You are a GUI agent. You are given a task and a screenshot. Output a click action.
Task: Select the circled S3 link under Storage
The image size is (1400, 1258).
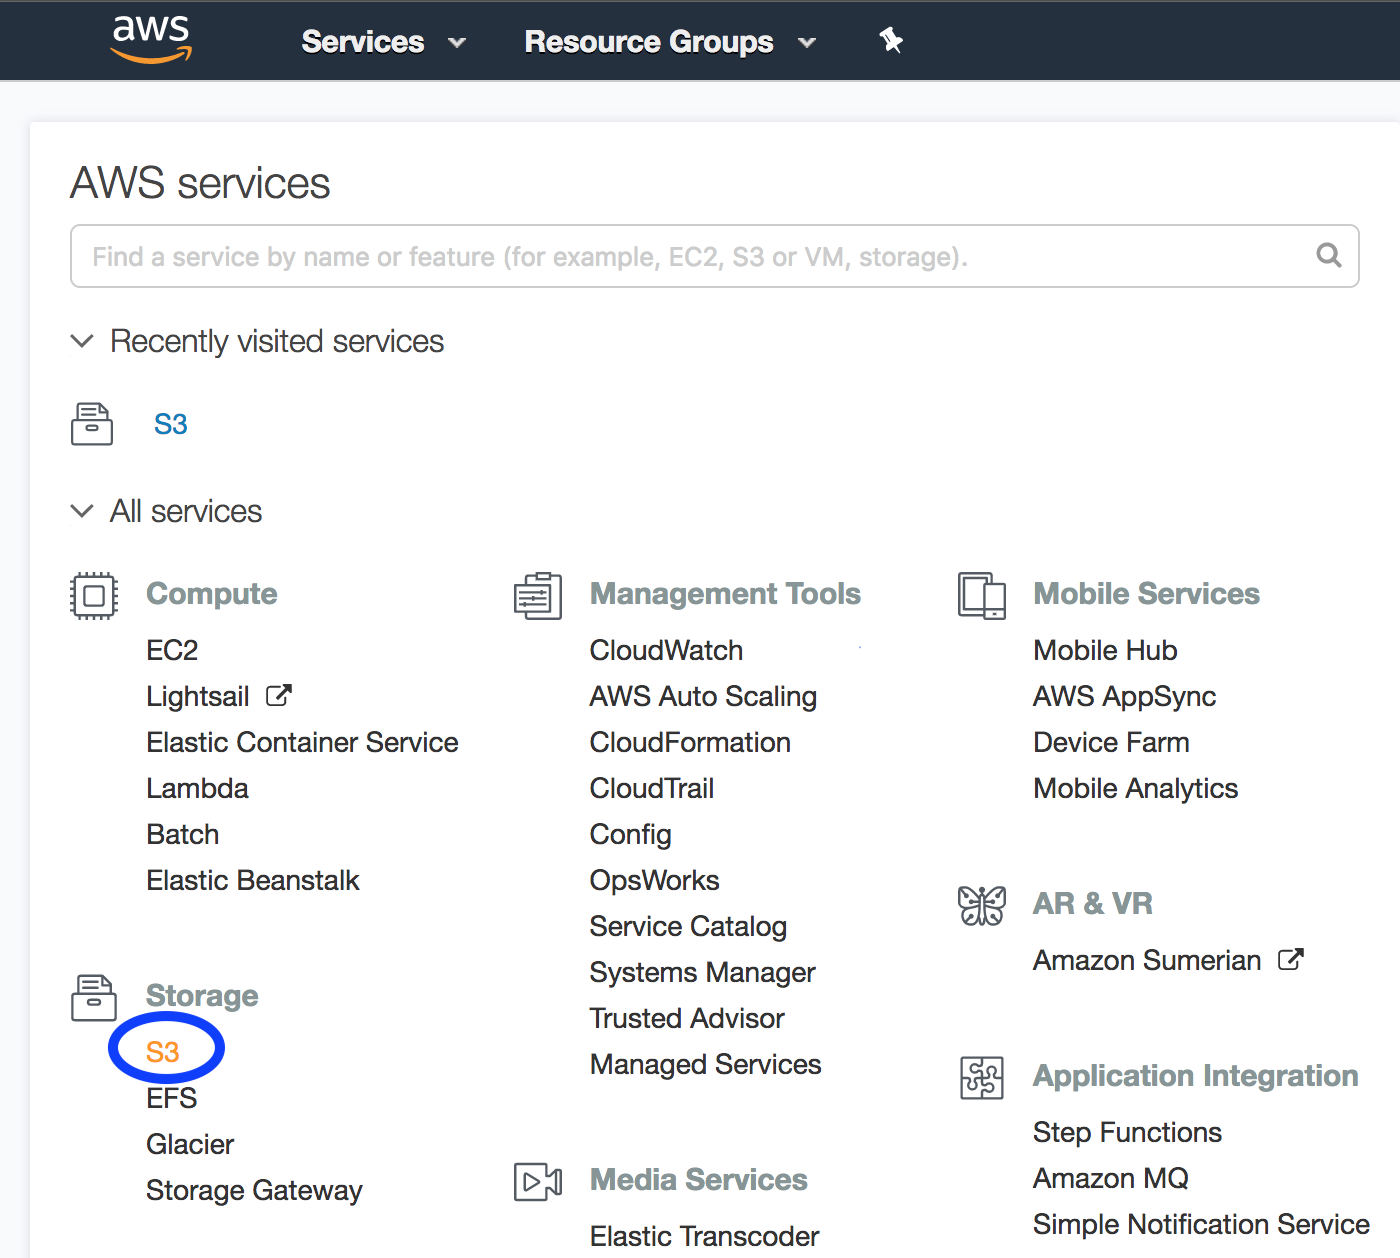coord(163,1052)
